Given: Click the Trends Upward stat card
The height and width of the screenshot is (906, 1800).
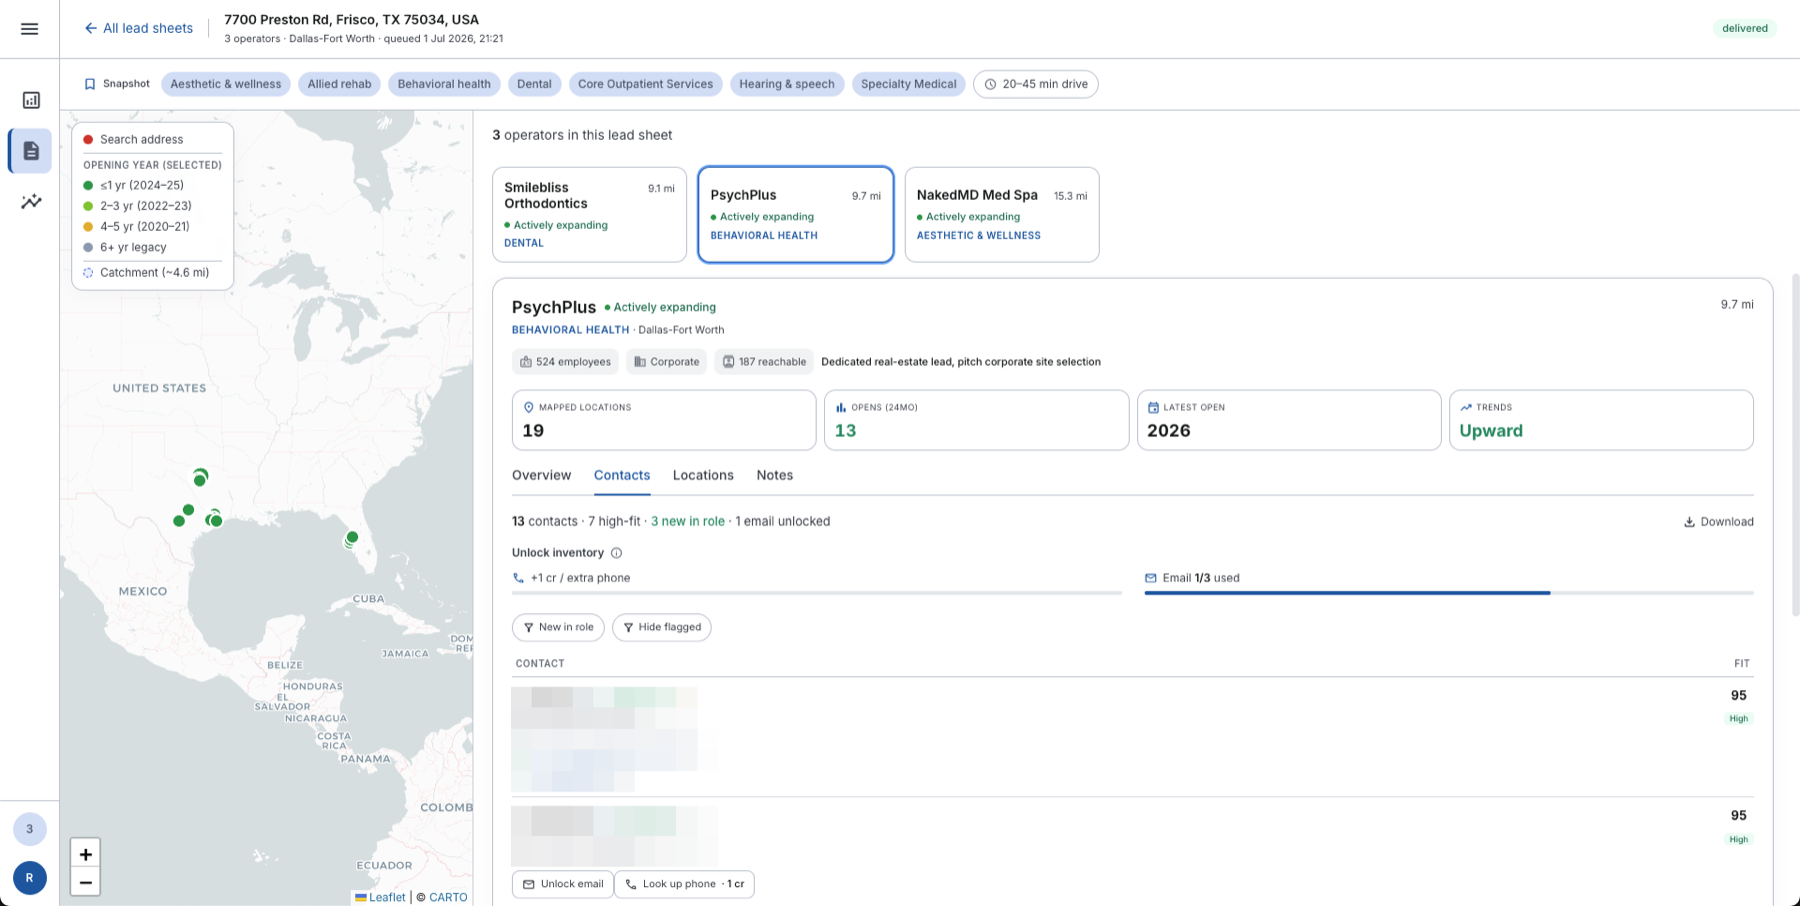Looking at the screenshot, I should coord(1601,420).
